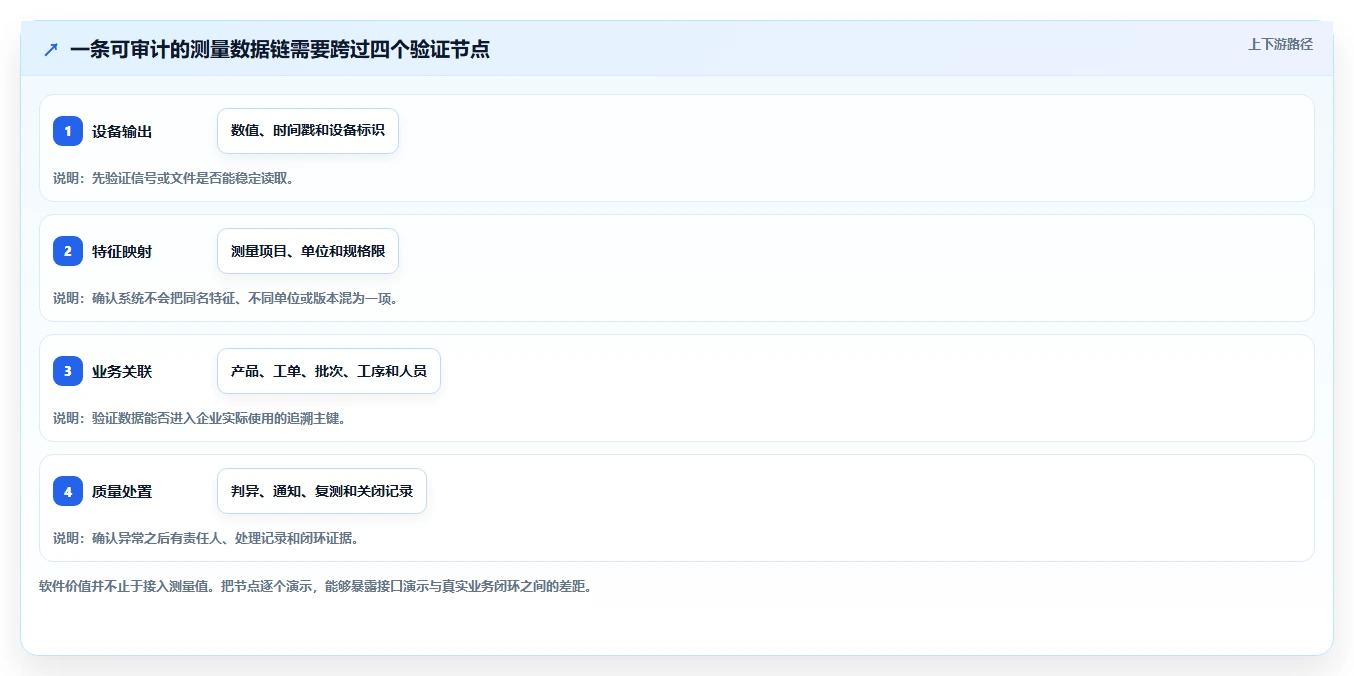Click the note 确认系统不会把同名特征、不同单位或版本混为一项

pyautogui.click(x=245, y=298)
